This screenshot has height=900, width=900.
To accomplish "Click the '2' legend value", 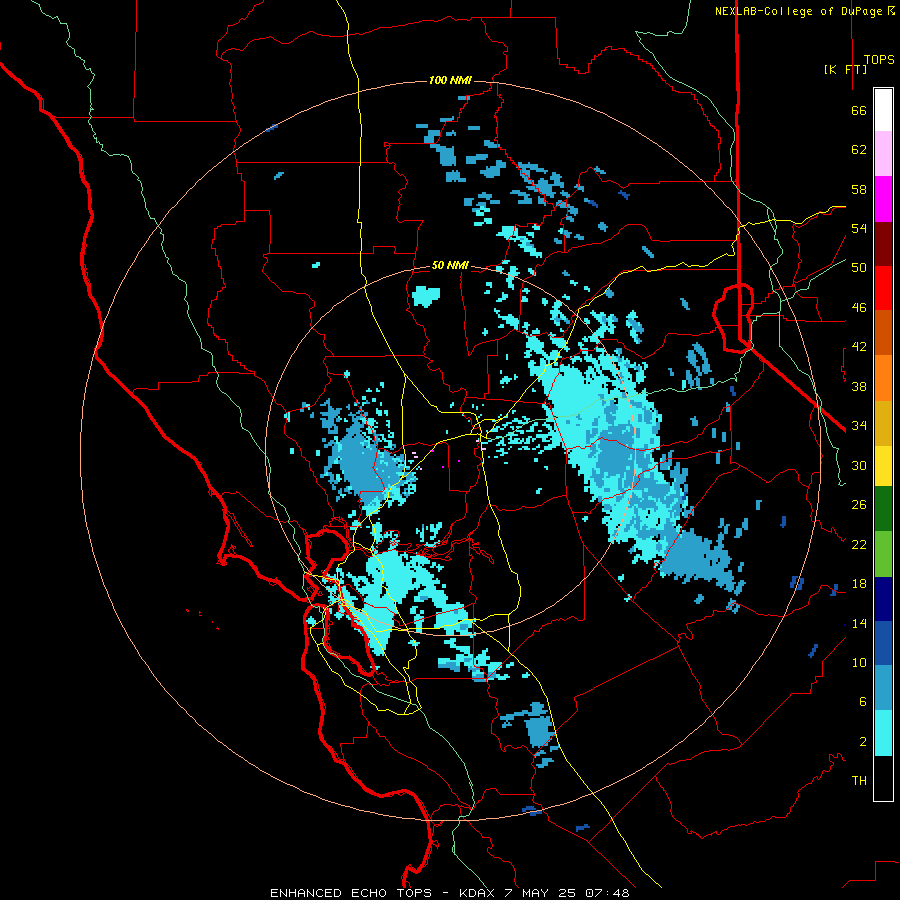I will [863, 742].
